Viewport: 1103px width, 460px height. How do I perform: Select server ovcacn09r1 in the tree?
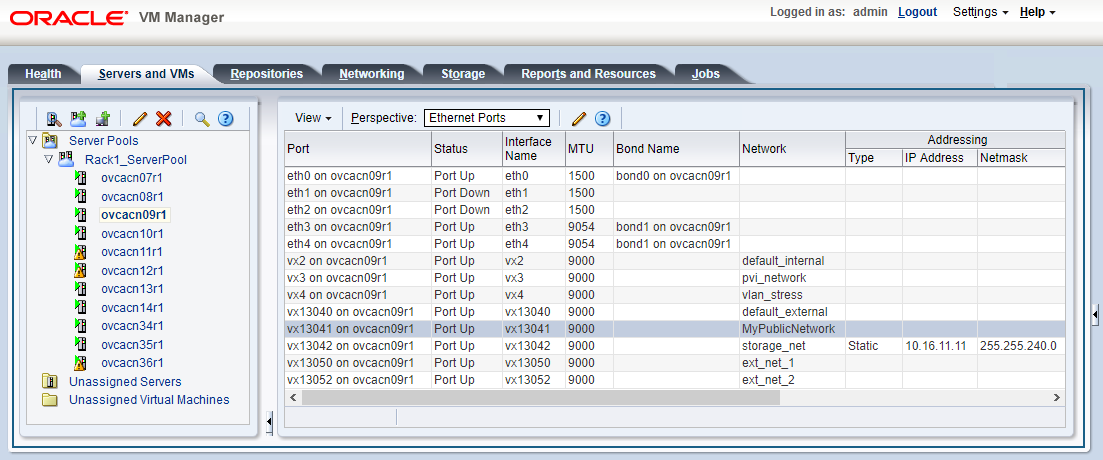point(135,215)
